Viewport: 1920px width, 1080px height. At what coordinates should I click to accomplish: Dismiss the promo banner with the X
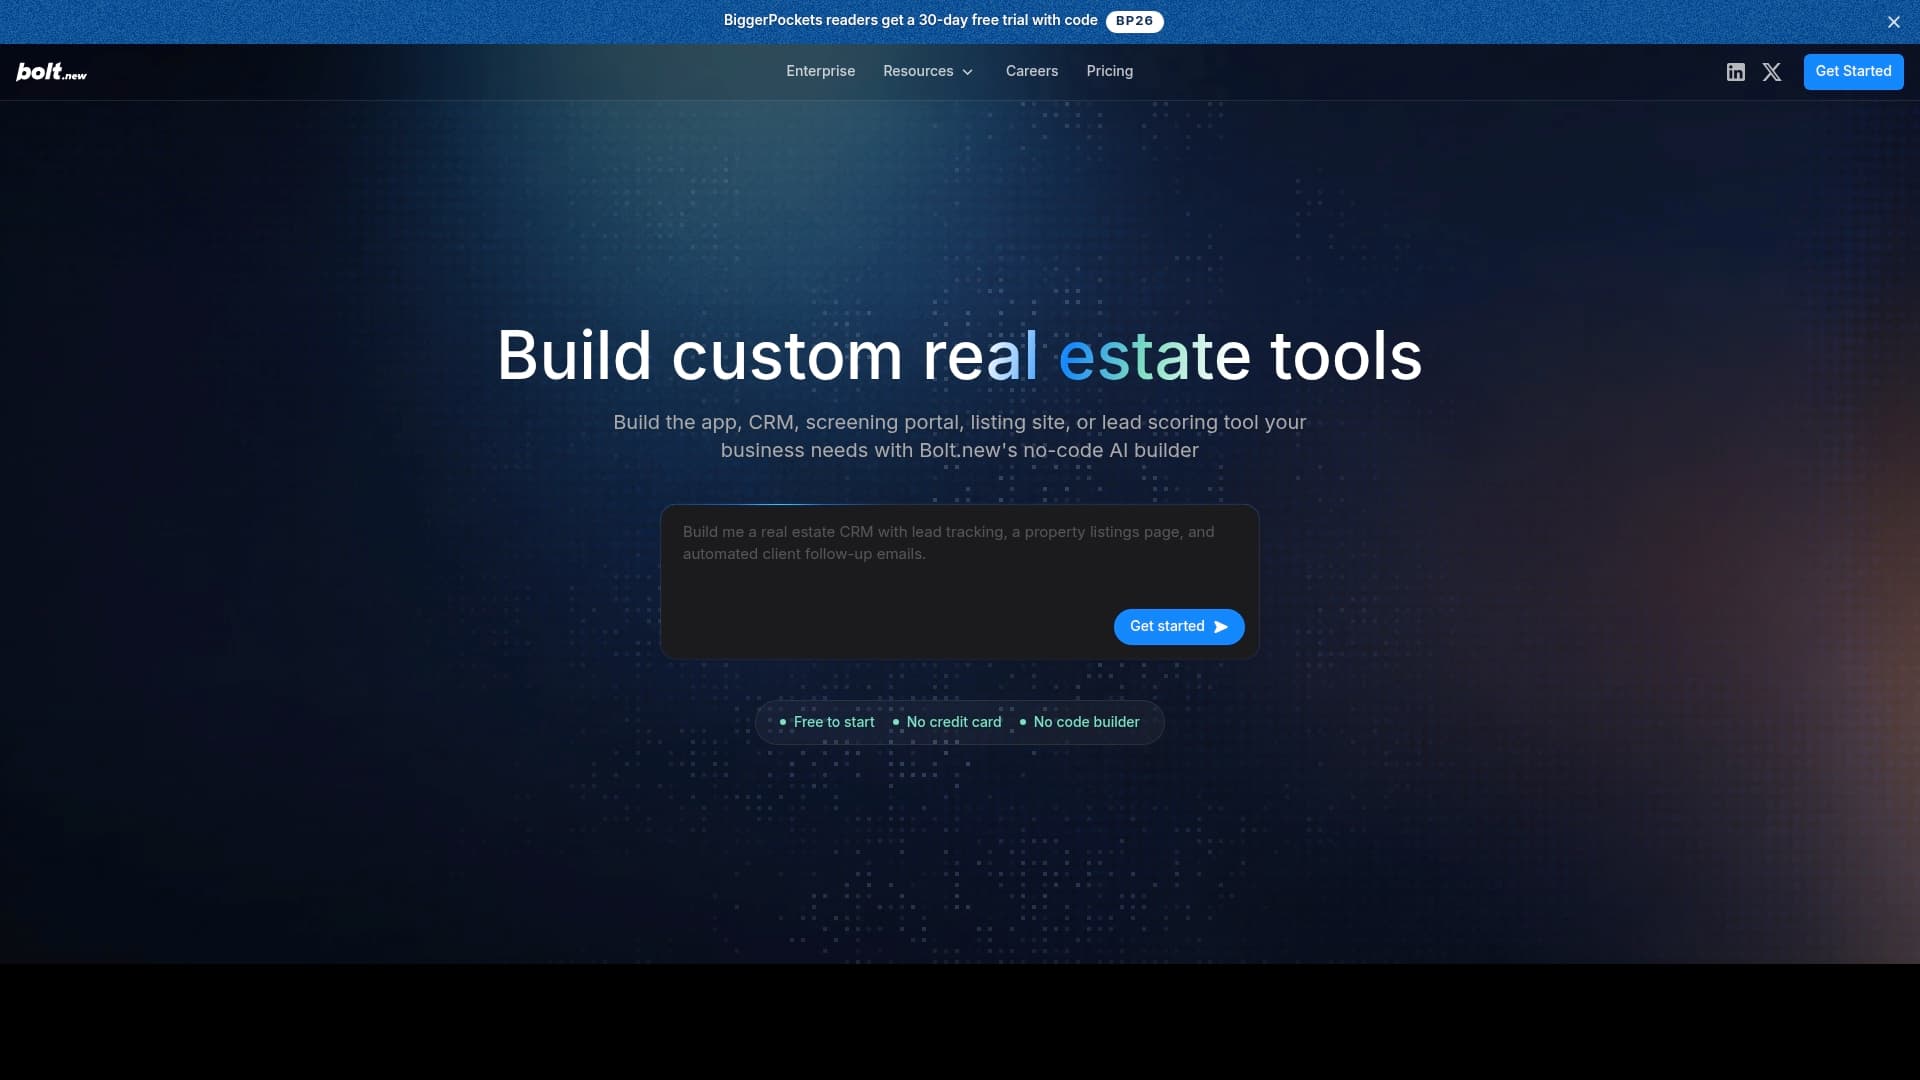1894,22
